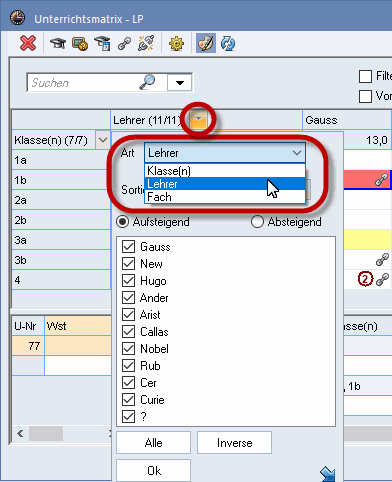Click the chain link coupling icon
This screenshot has height=482, width=392.
124,44
